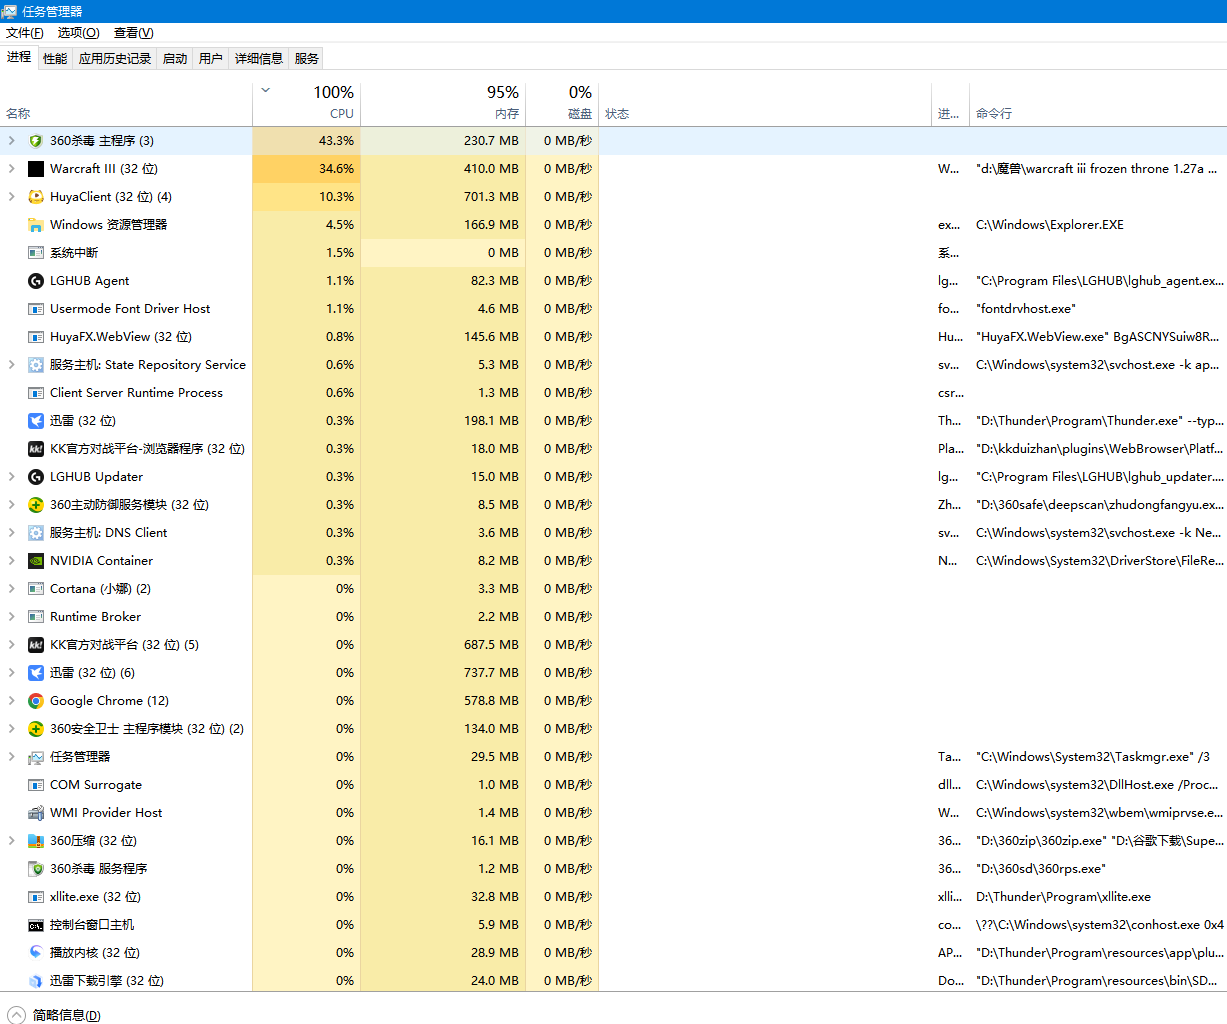This screenshot has height=1024, width=1227.
Task: Expand KK官方对战平台 (32 位) (5) group
Action: (12, 645)
